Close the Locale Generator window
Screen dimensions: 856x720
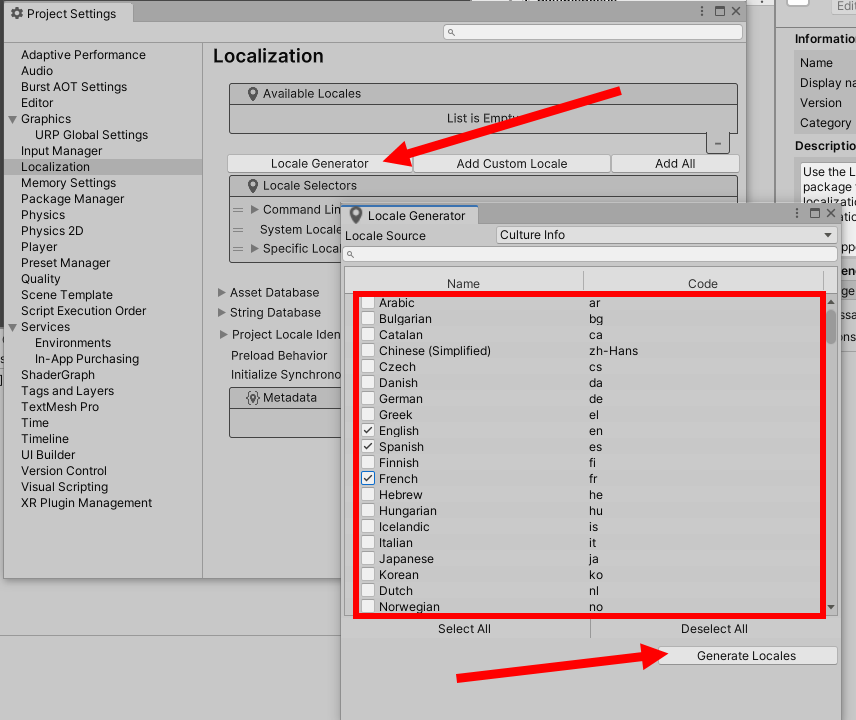(831, 213)
